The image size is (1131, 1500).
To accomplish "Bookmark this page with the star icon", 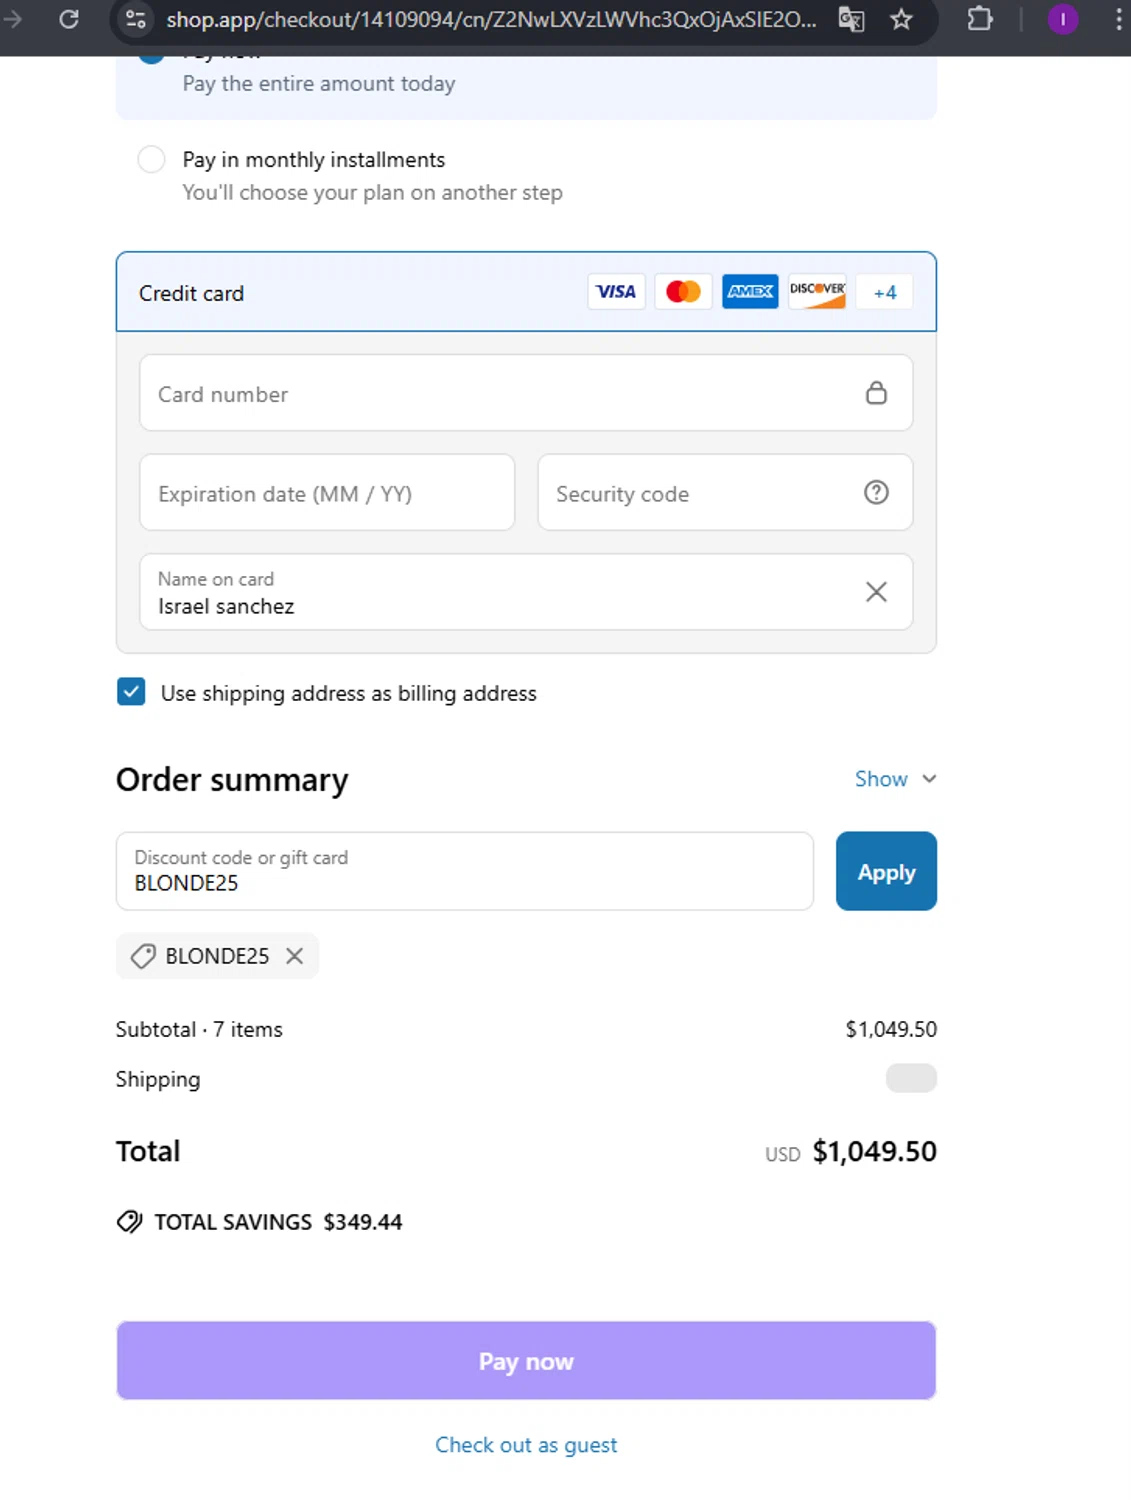I will pyautogui.click(x=901, y=19).
